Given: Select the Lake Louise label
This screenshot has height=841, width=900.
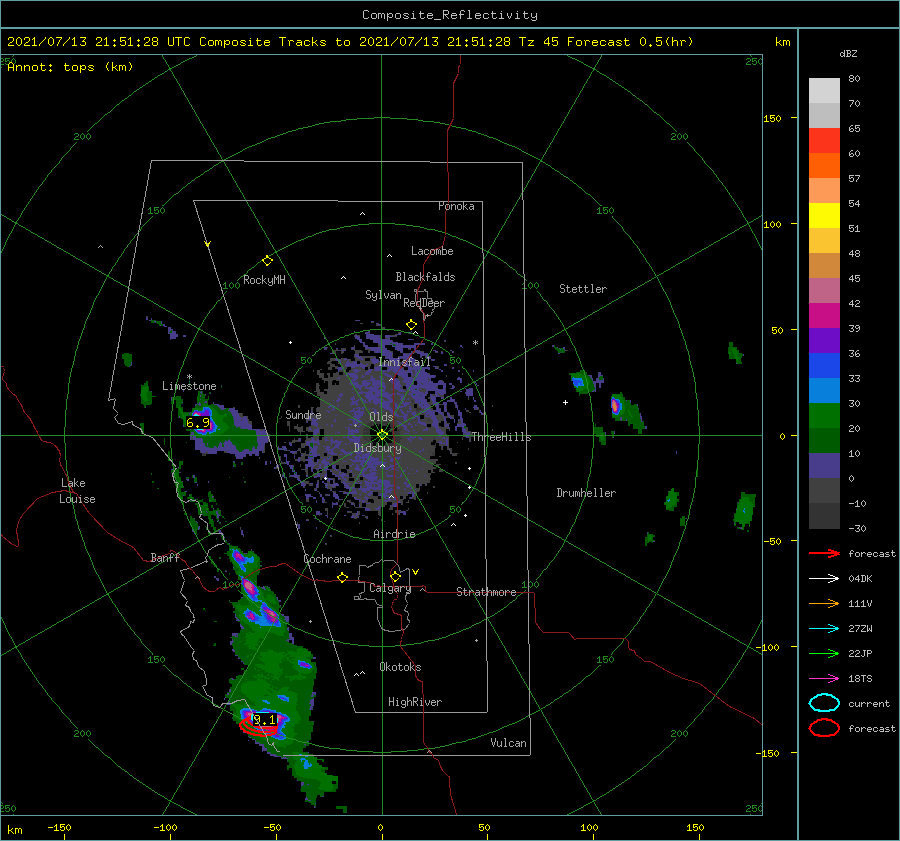Looking at the screenshot, I should point(78,491).
